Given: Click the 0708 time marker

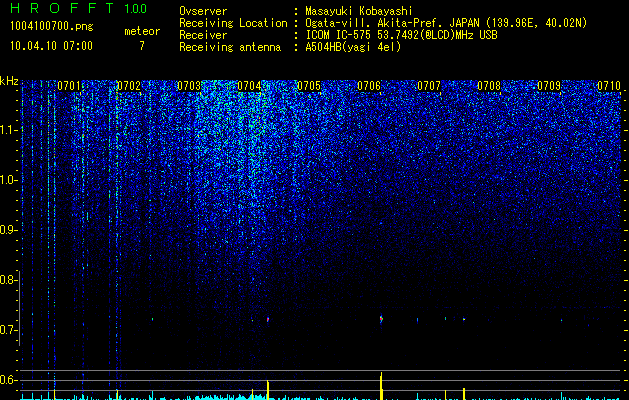Looking at the screenshot, I should click(489, 86).
